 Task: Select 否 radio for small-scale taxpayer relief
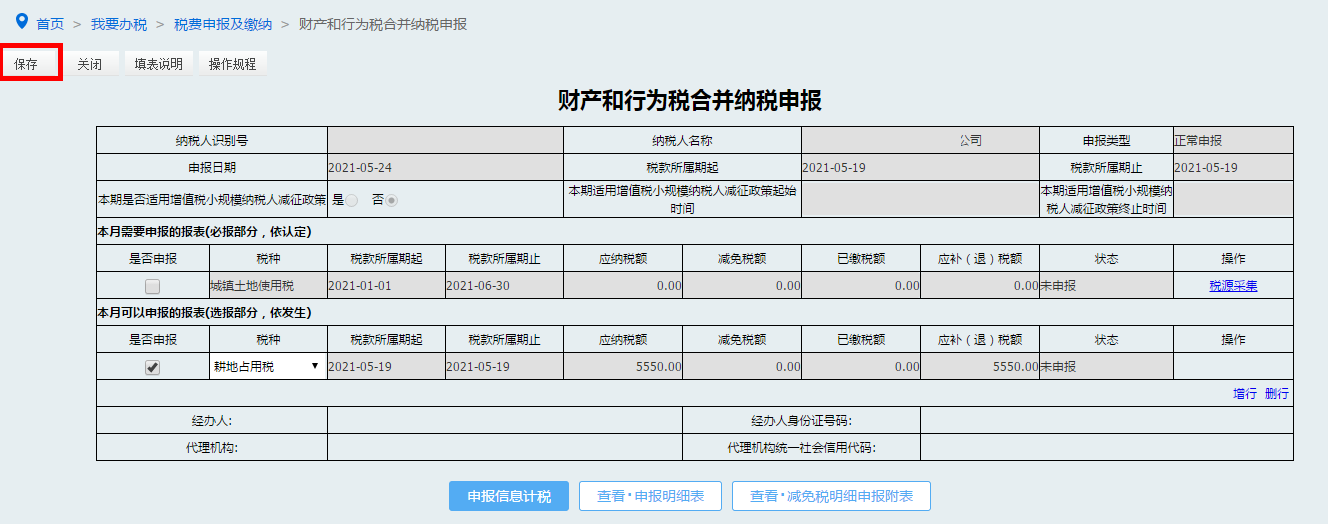392,200
